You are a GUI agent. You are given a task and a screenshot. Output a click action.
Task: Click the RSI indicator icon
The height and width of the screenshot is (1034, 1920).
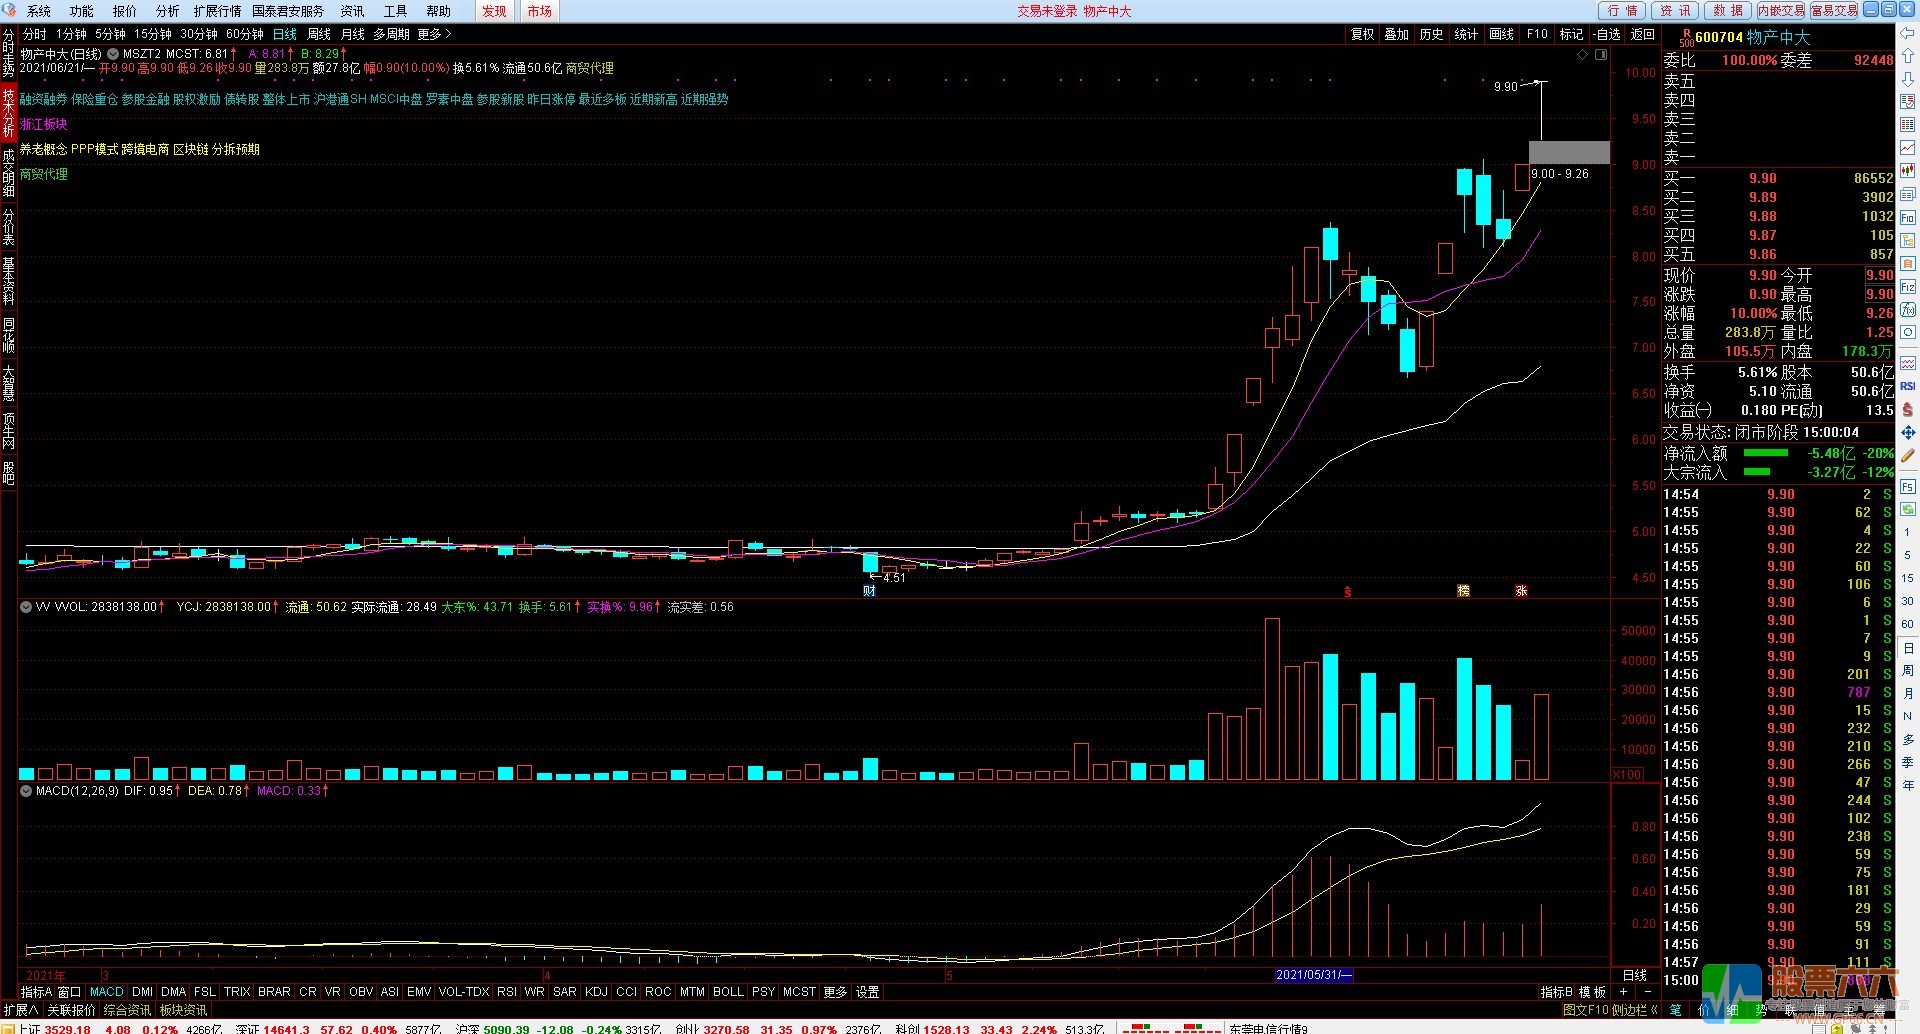1907,386
